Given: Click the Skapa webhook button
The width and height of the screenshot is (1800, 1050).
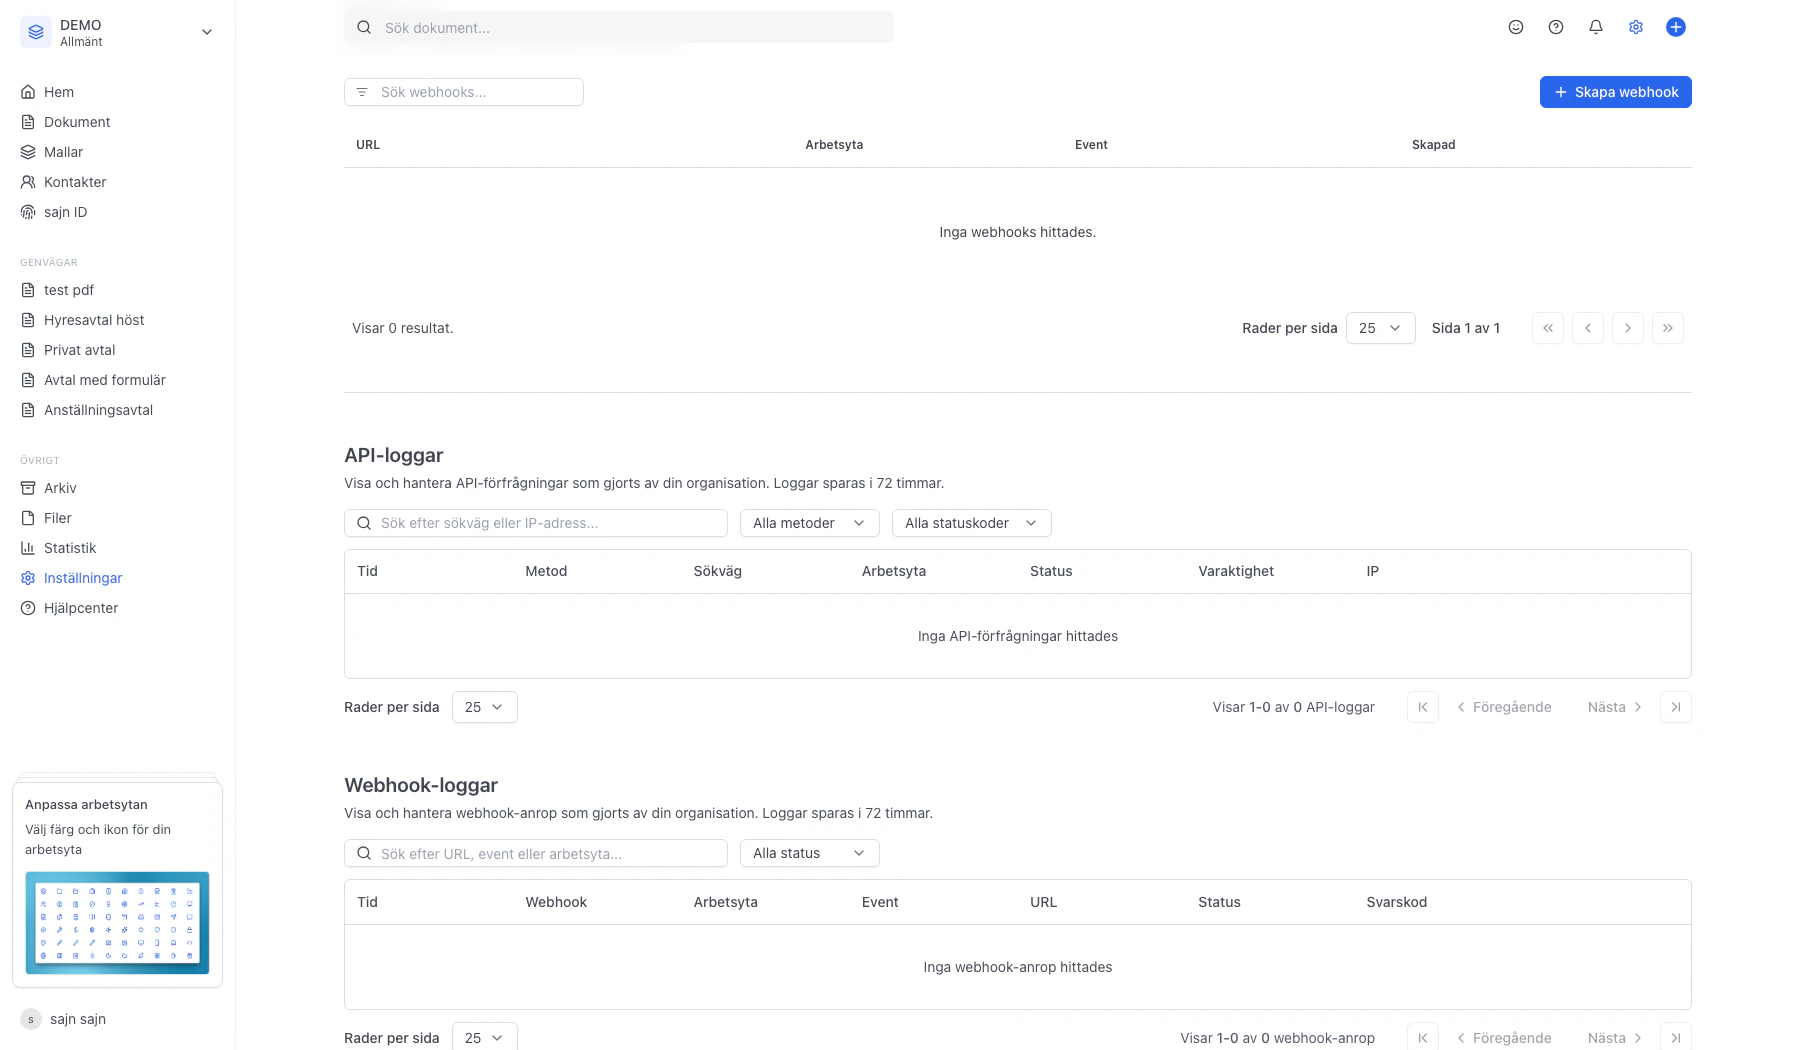Looking at the screenshot, I should (x=1615, y=92).
